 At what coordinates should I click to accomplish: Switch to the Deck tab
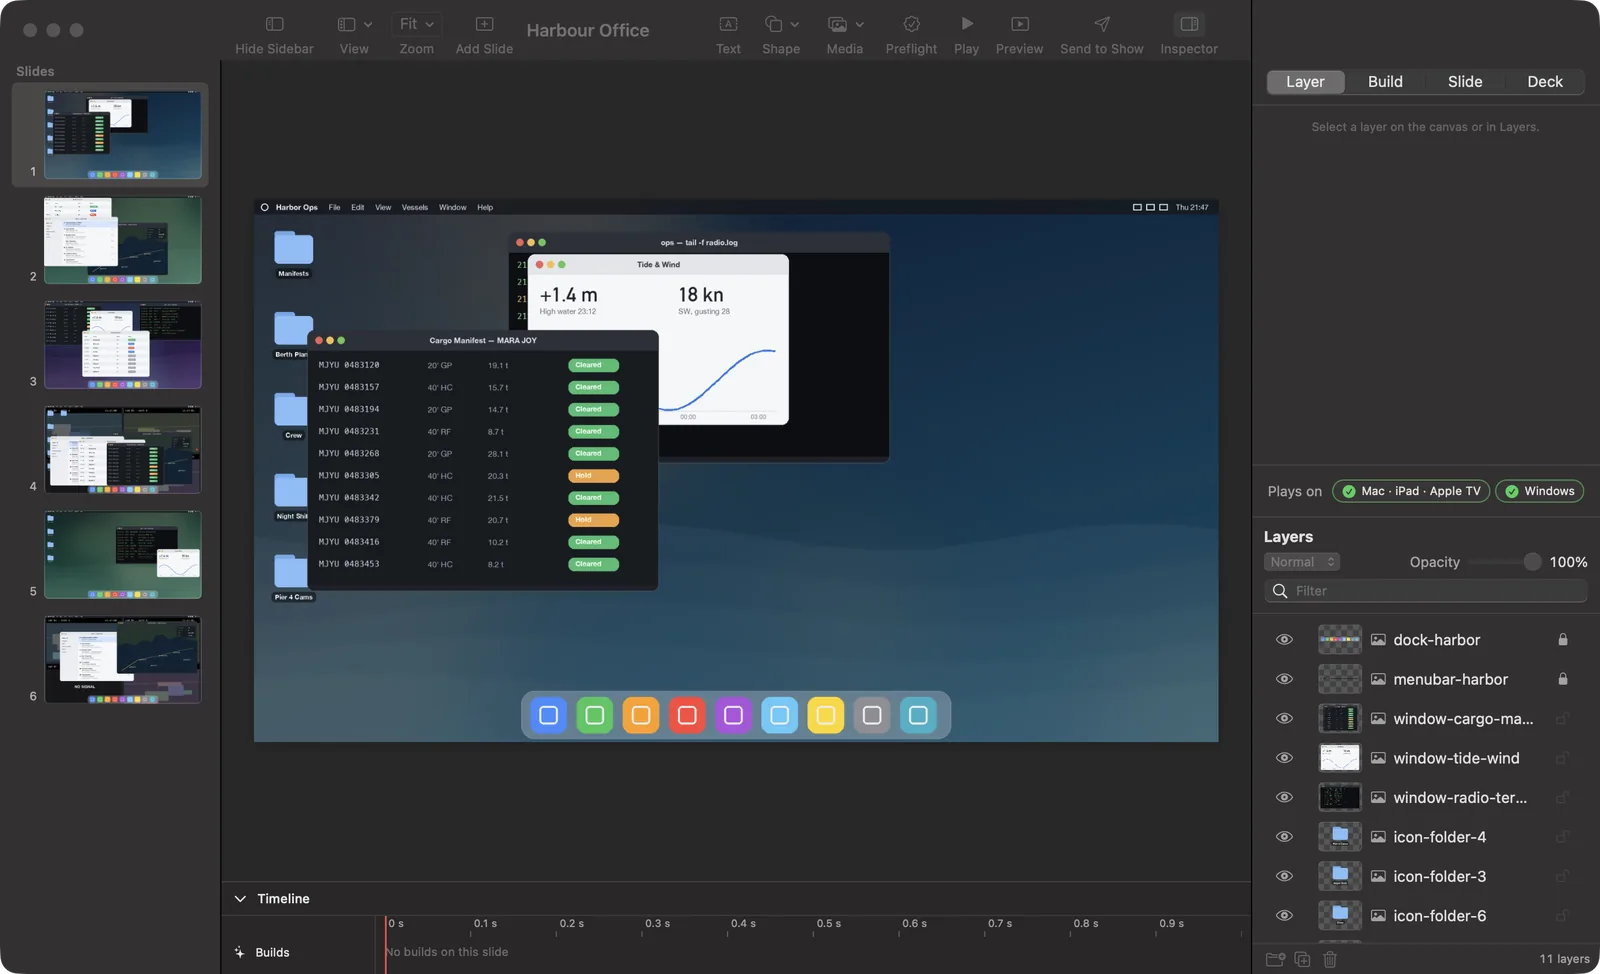point(1545,82)
